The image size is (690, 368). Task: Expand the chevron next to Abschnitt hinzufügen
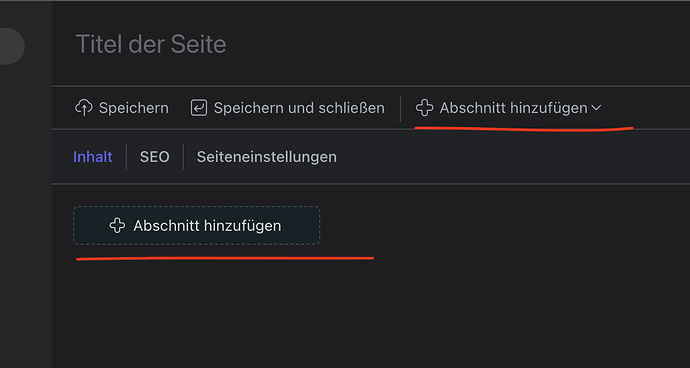pos(596,108)
